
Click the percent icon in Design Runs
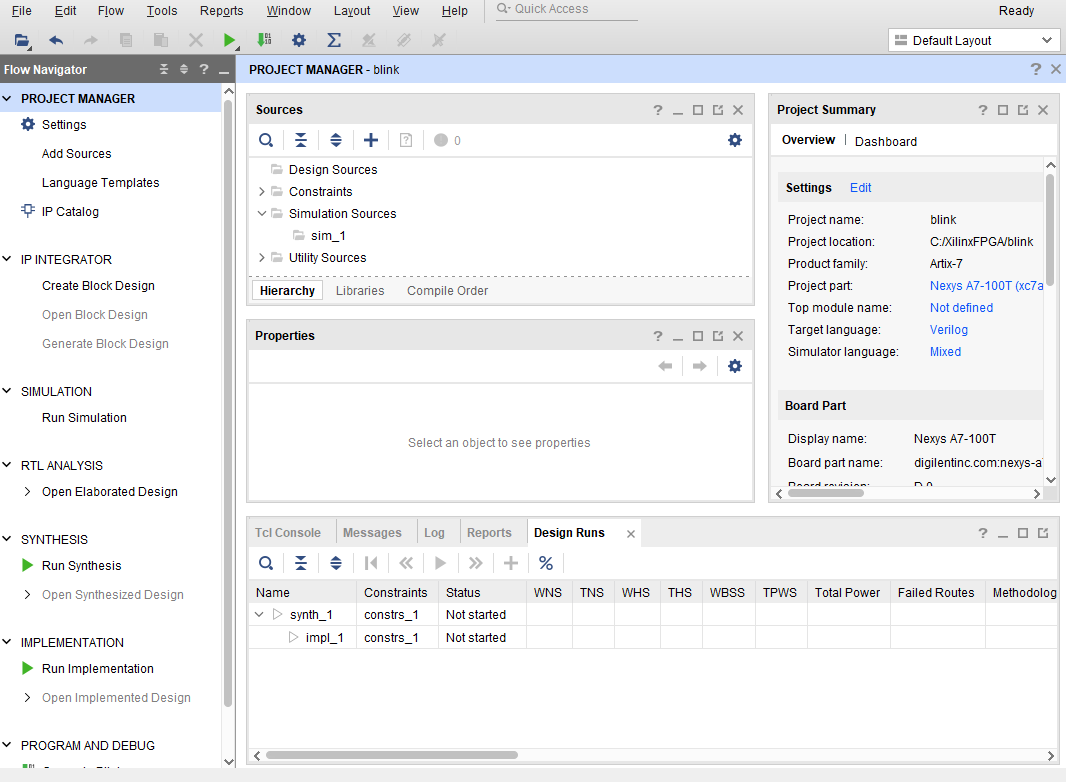click(x=546, y=563)
